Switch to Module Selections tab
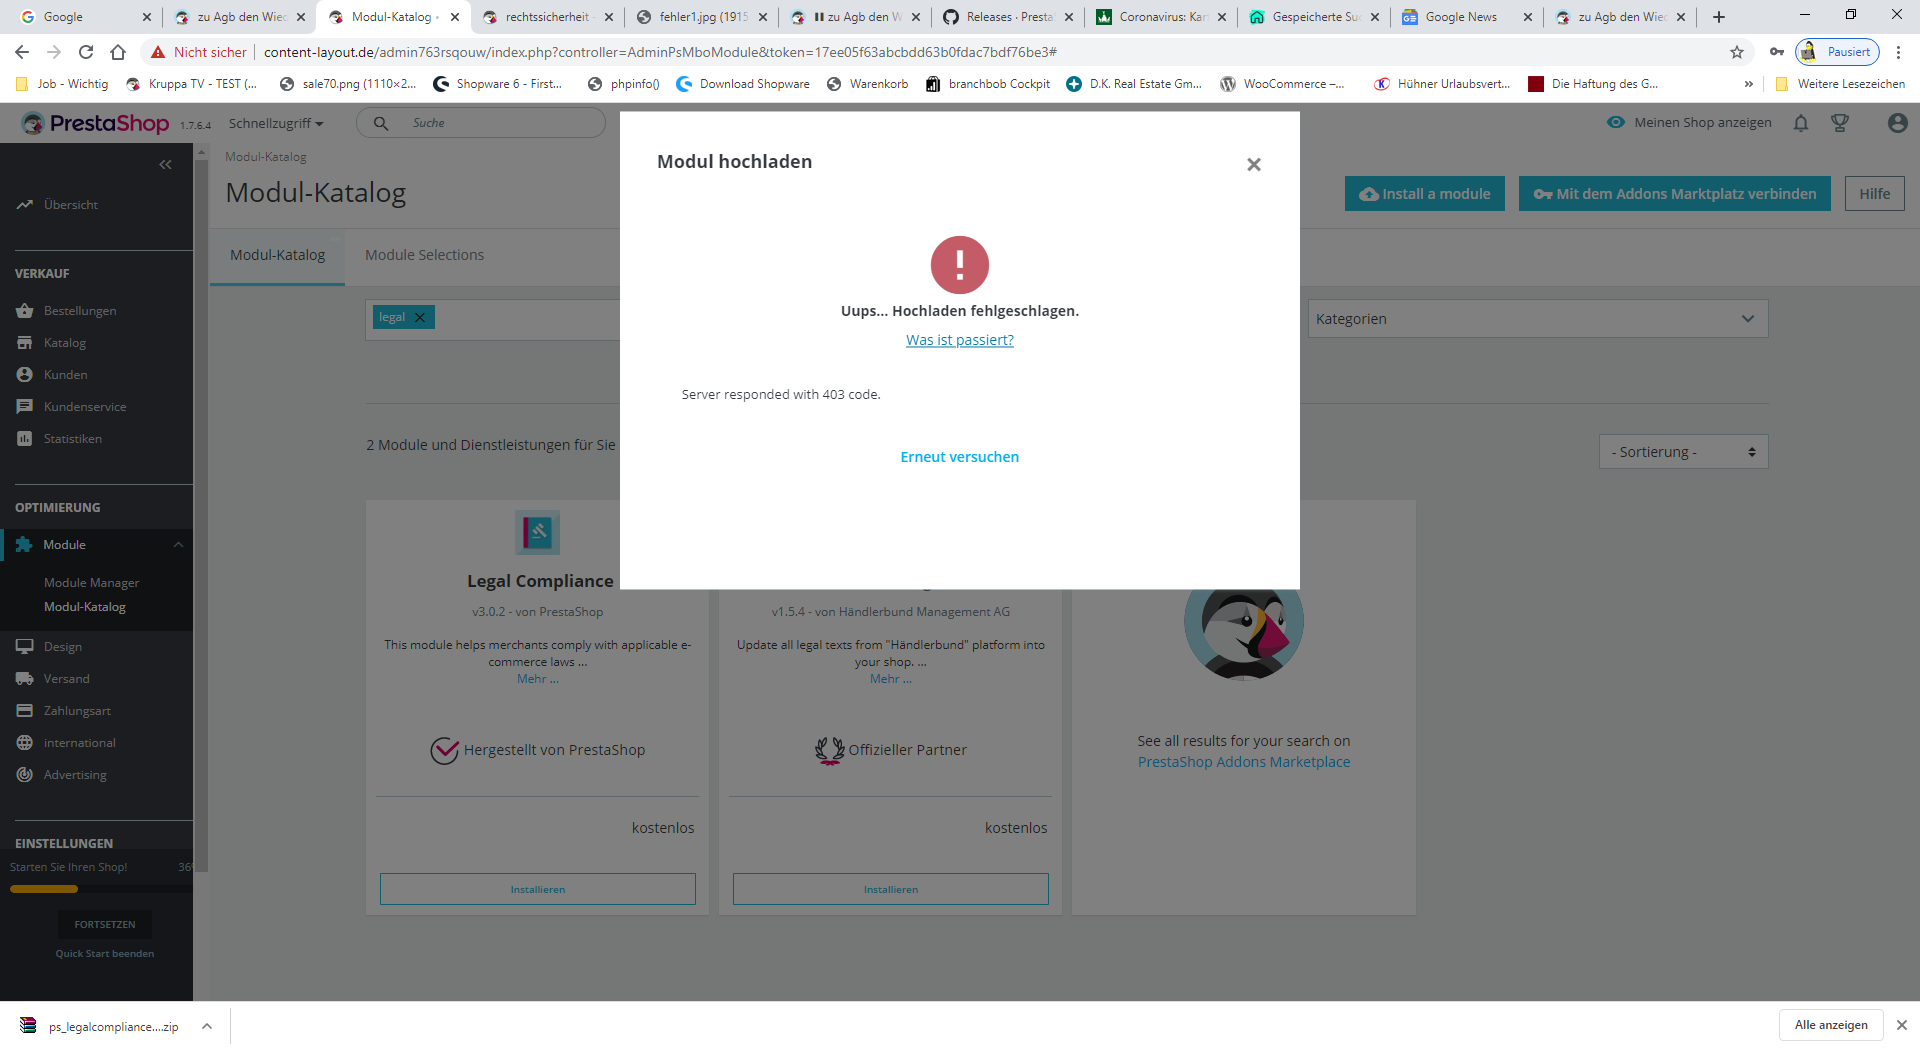Image resolution: width=1920 pixels, height=1050 pixels. point(424,256)
